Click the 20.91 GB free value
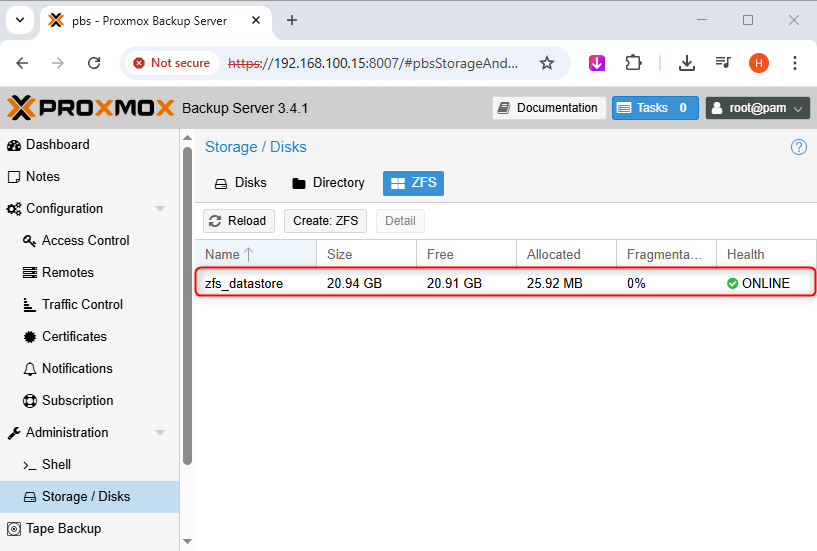This screenshot has height=551, width=817. click(x=454, y=284)
